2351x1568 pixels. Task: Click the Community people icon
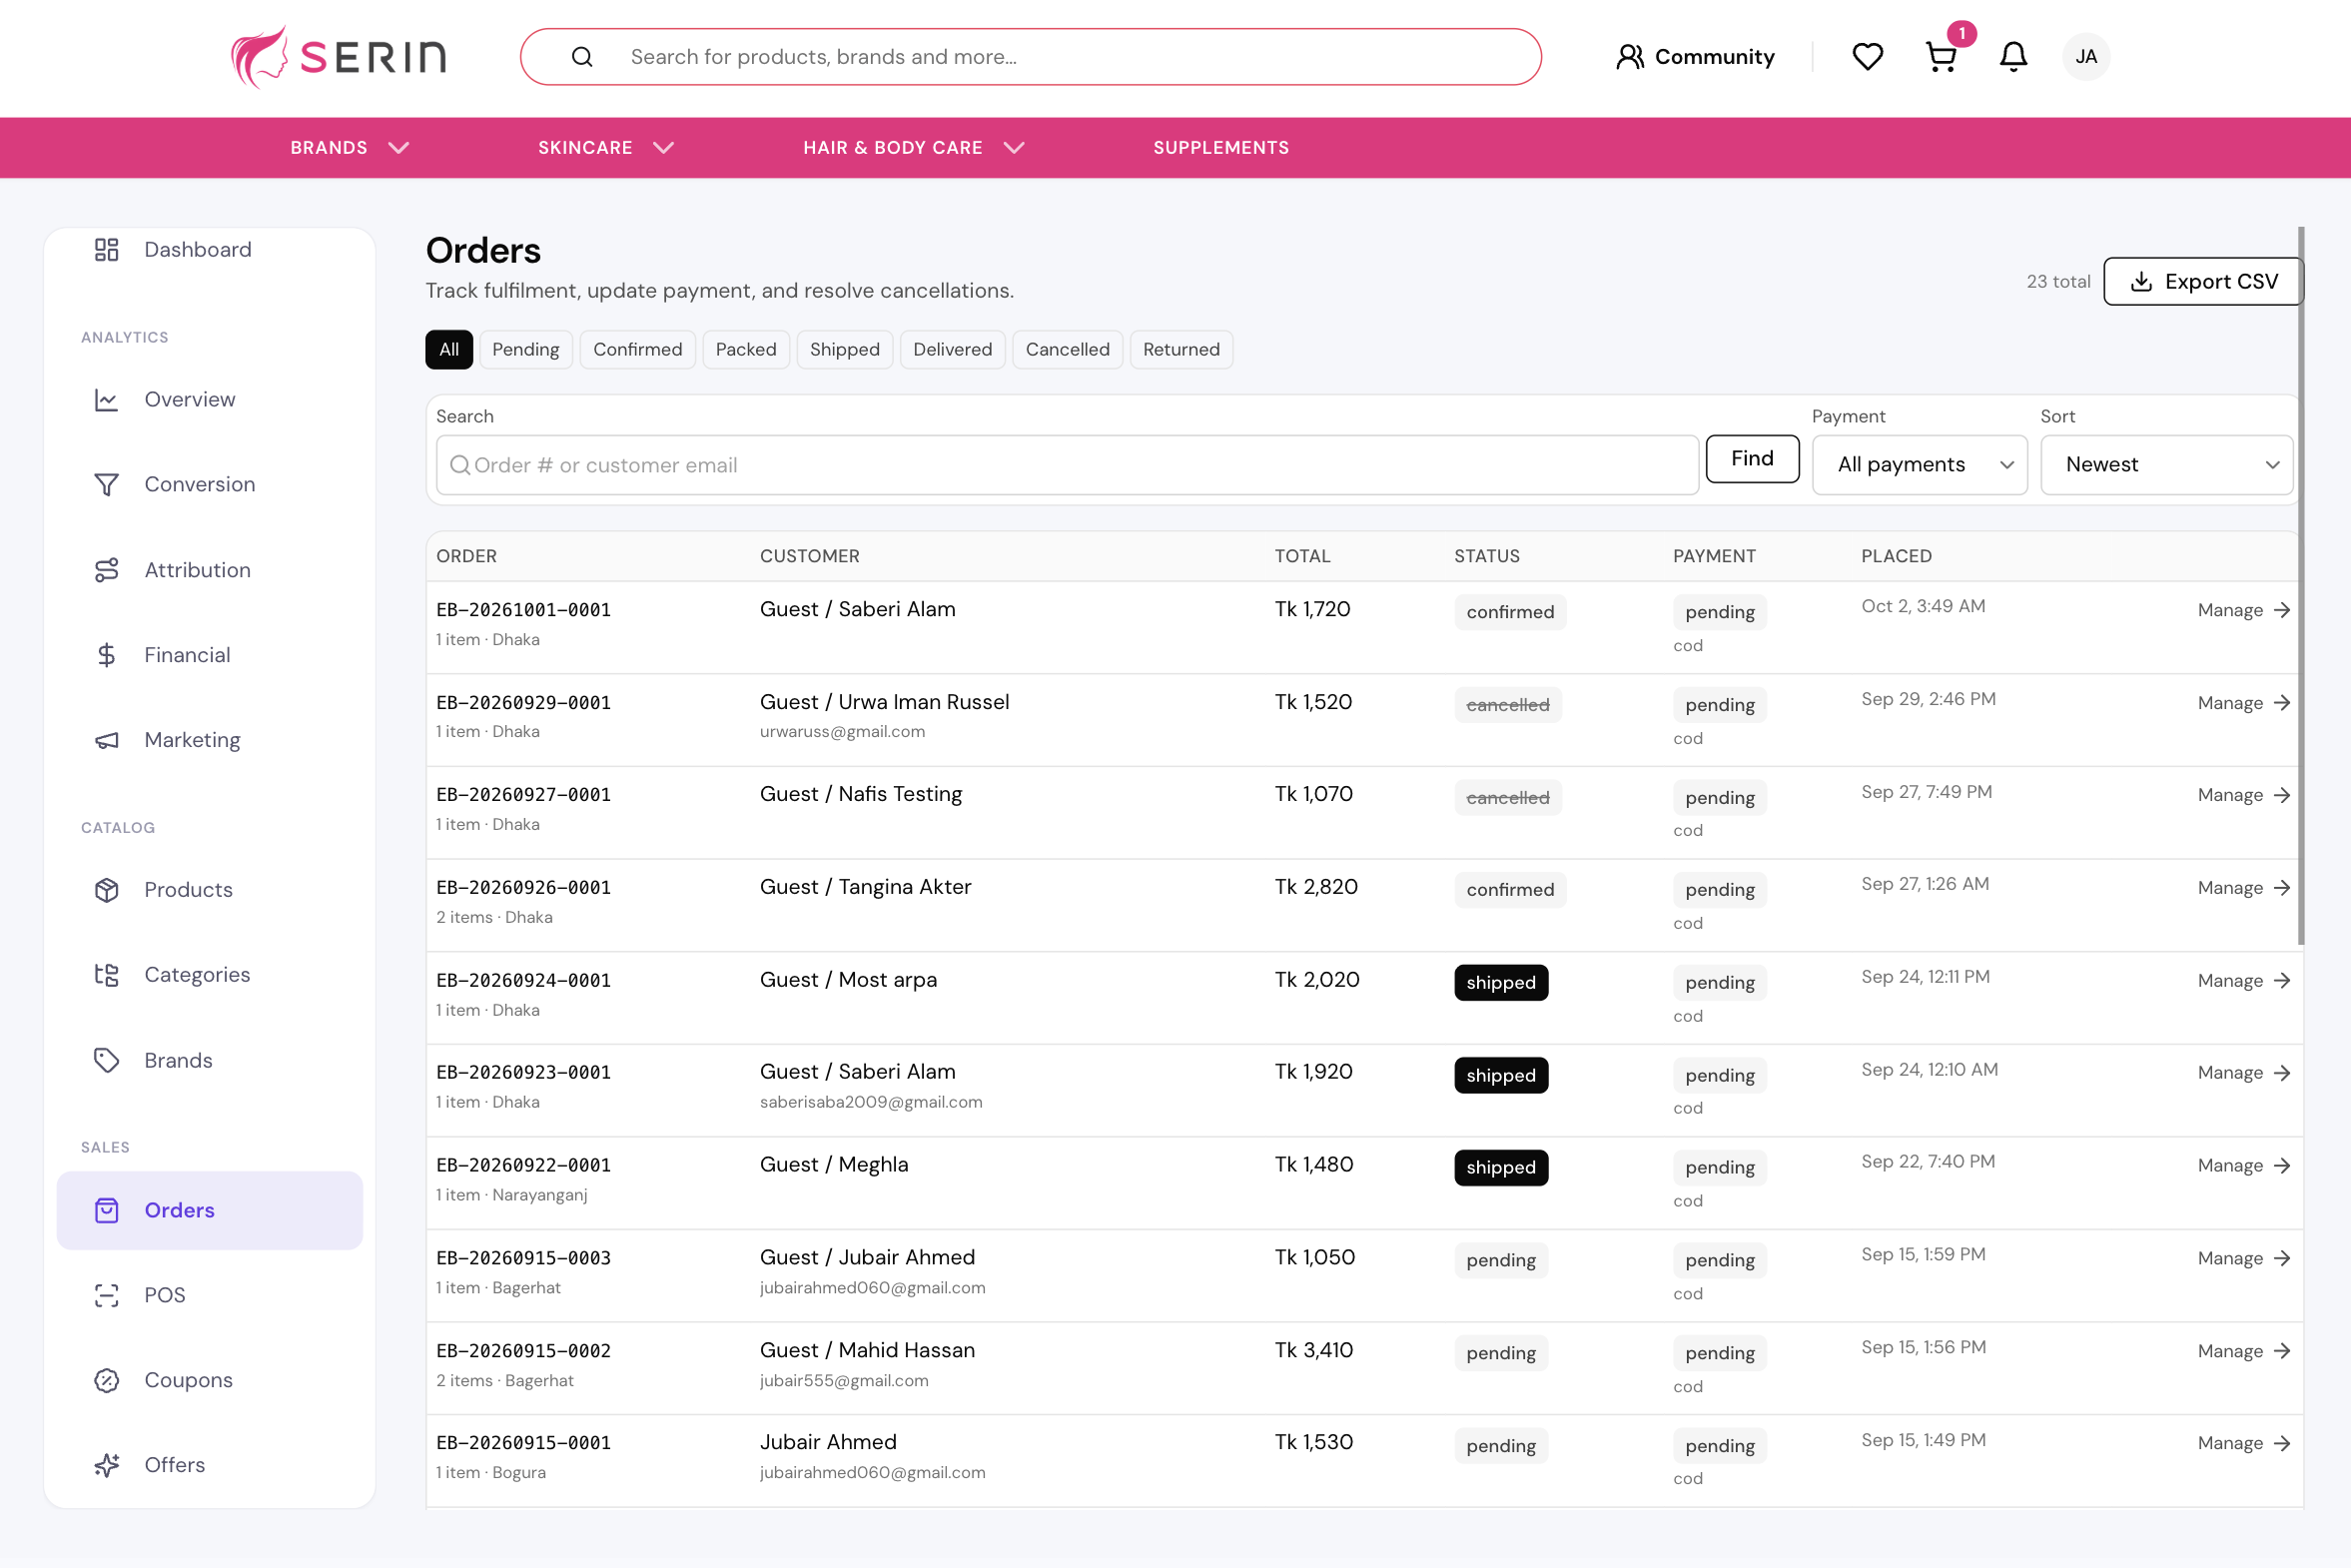1629,57
